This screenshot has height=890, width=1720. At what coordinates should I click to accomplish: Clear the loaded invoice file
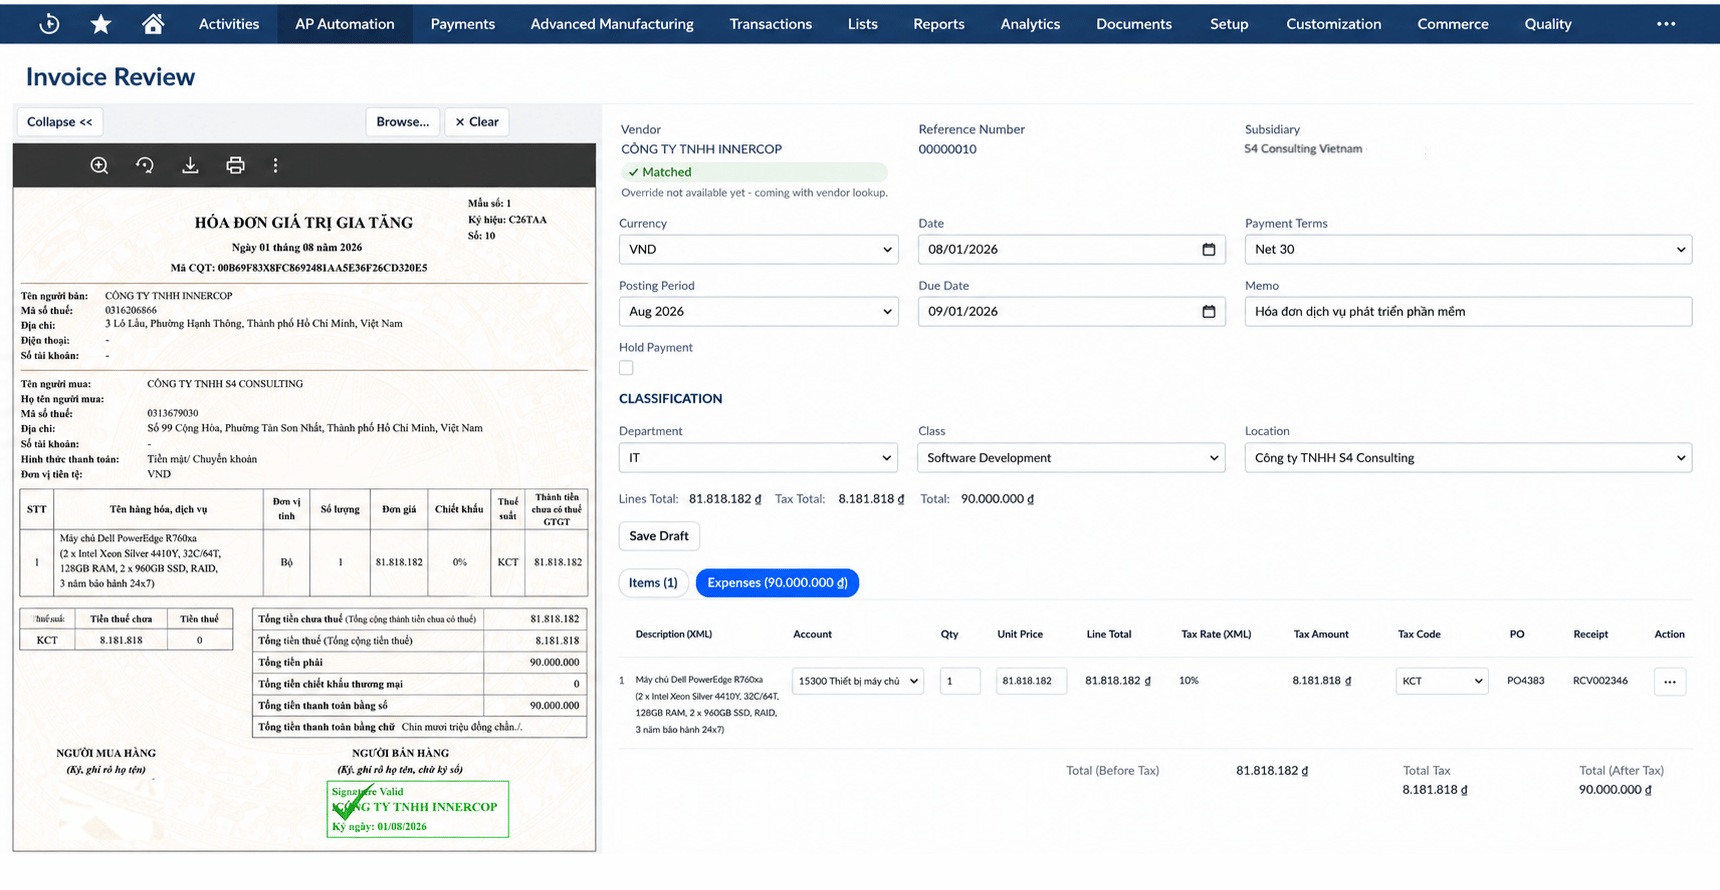(477, 122)
